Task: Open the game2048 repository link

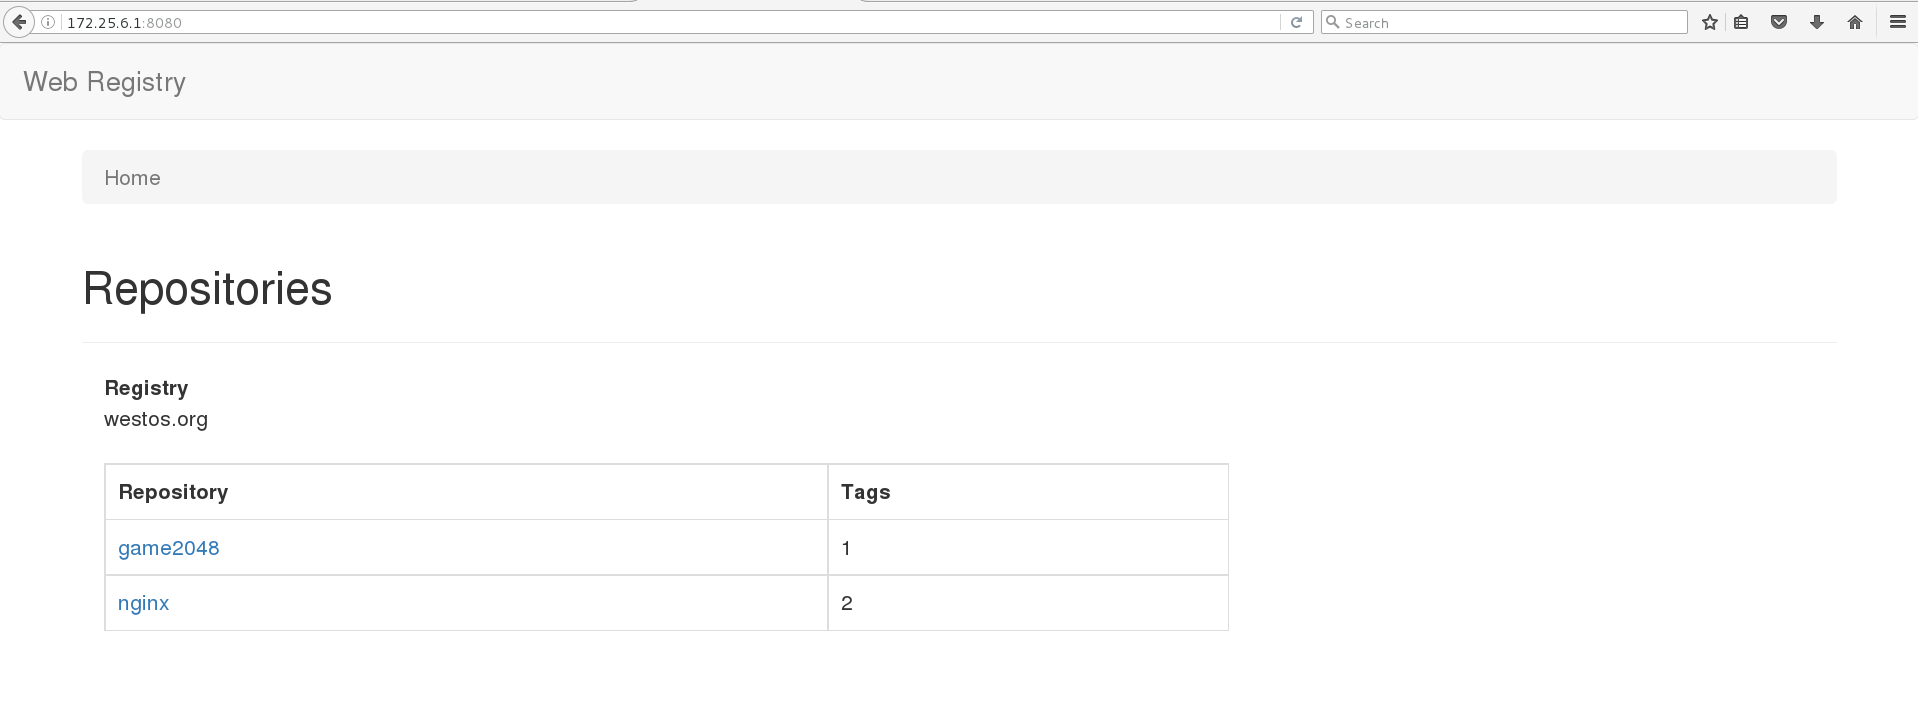Action: point(168,548)
